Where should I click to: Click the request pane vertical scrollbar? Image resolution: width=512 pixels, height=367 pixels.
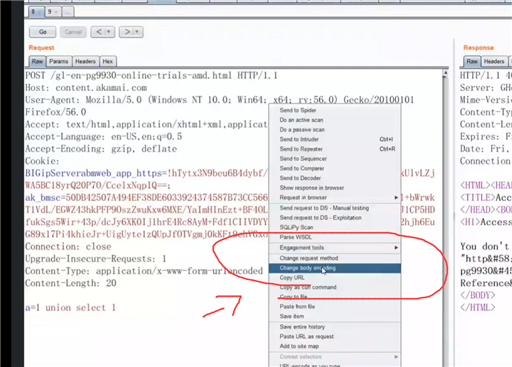pyautogui.click(x=445, y=217)
